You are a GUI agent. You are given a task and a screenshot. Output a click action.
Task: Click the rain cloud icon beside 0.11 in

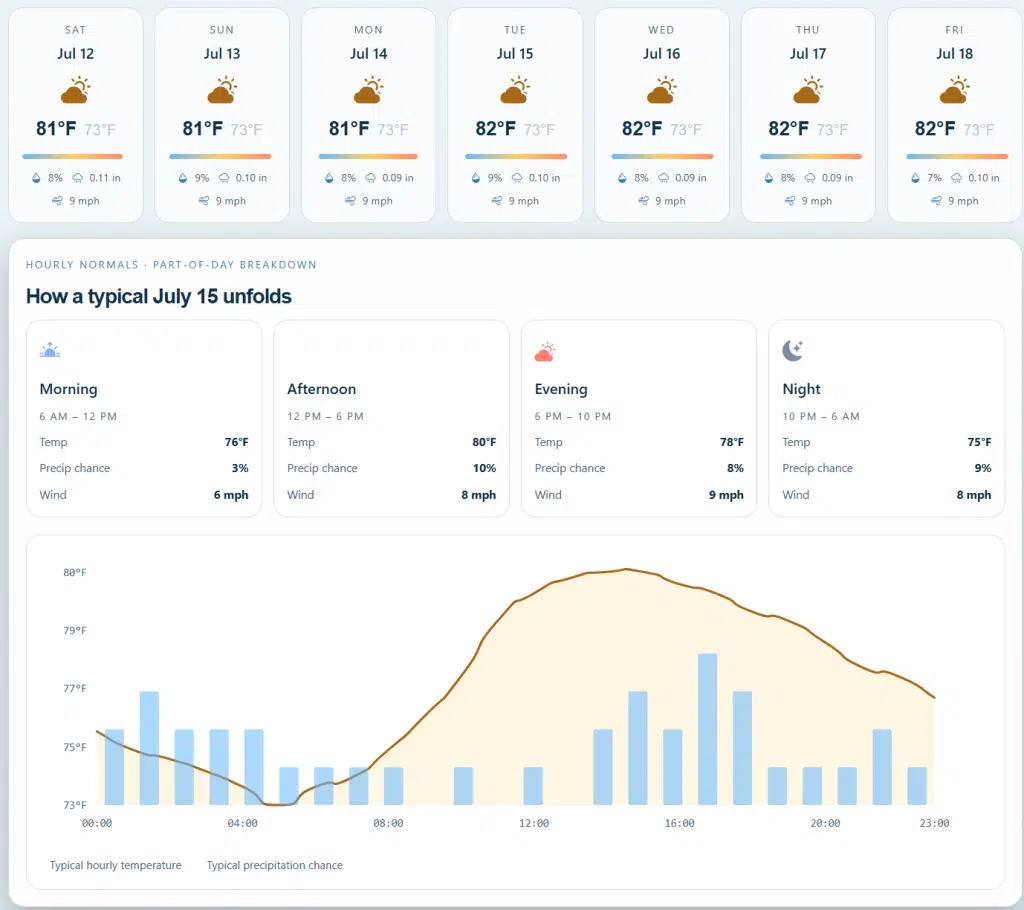[x=78, y=178]
